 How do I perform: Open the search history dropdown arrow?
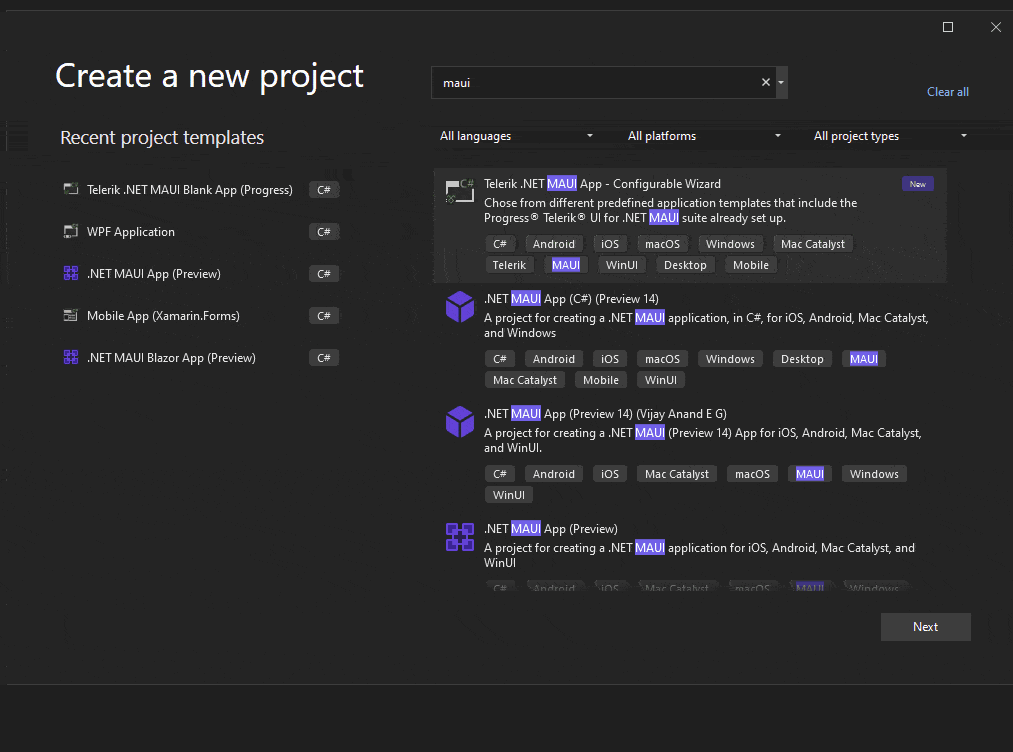click(781, 83)
